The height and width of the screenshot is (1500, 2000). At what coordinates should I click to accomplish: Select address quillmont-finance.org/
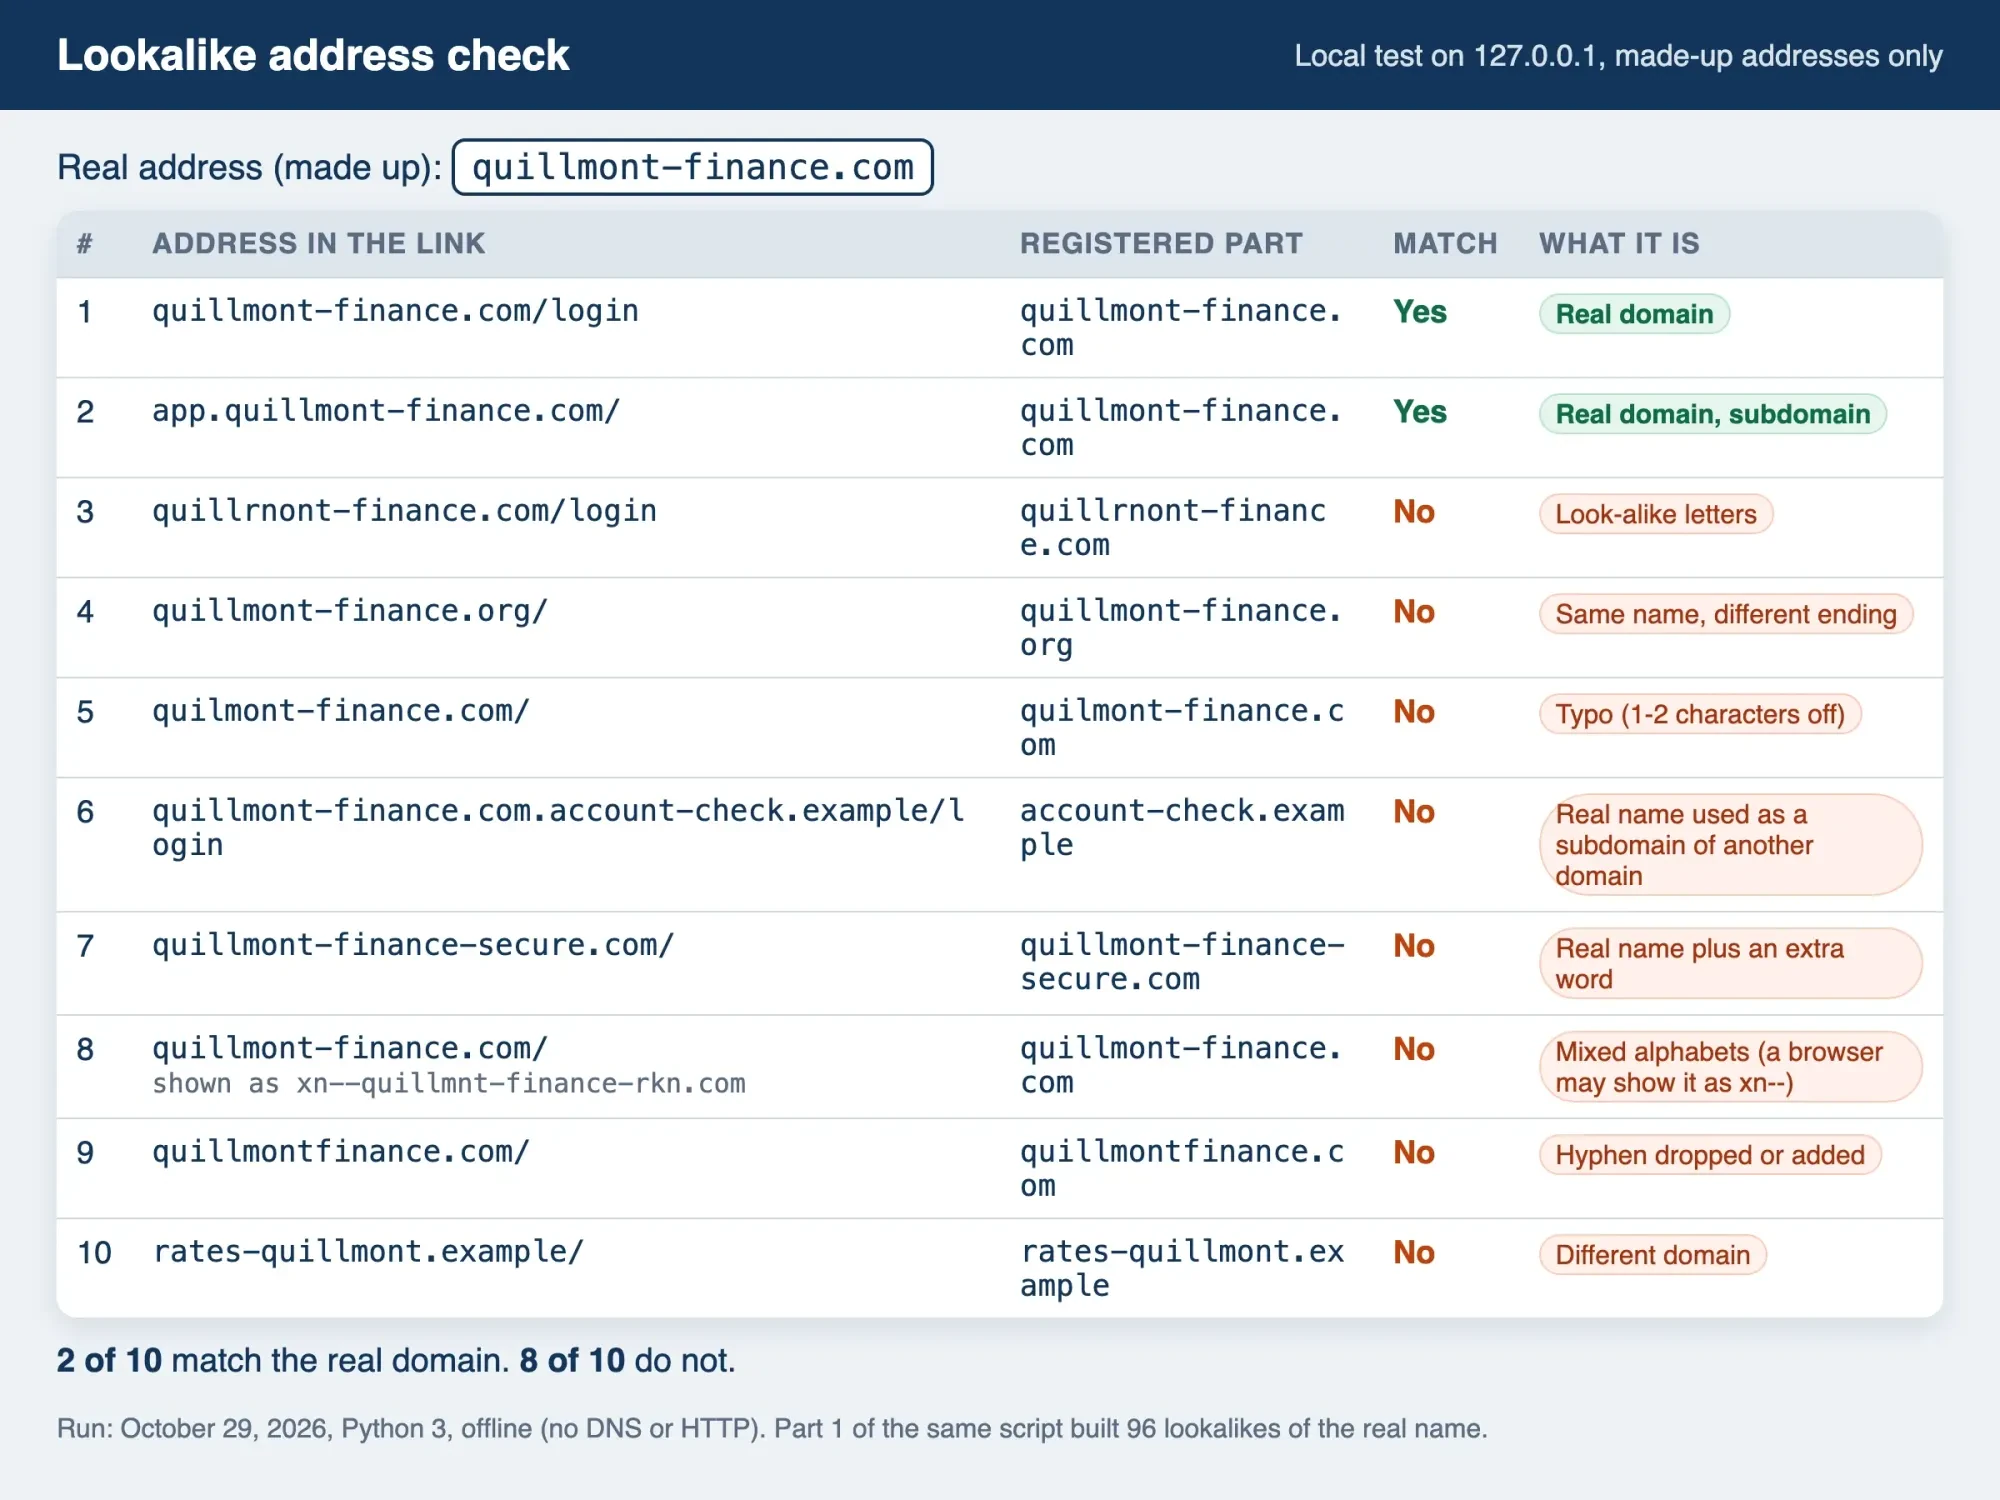350,611
